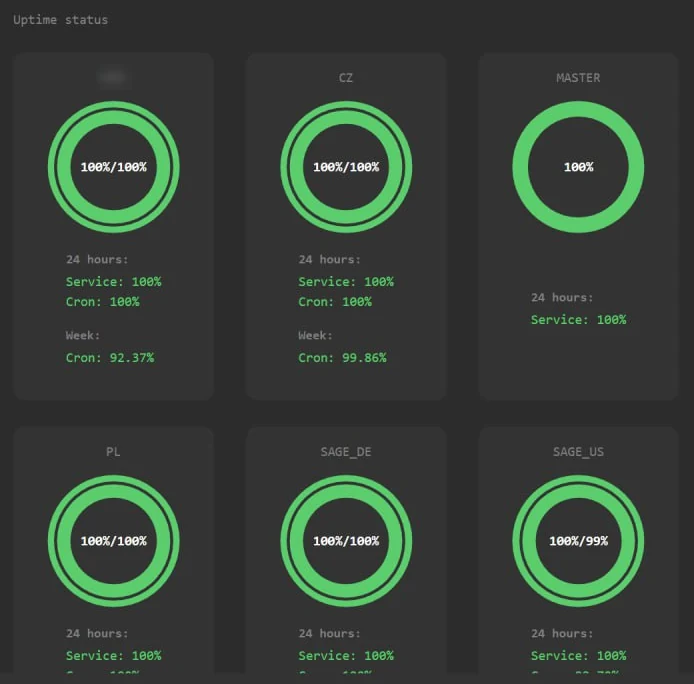This screenshot has height=684, width=694.
Task: Click the blurred title of first card
Action: pyautogui.click(x=114, y=77)
